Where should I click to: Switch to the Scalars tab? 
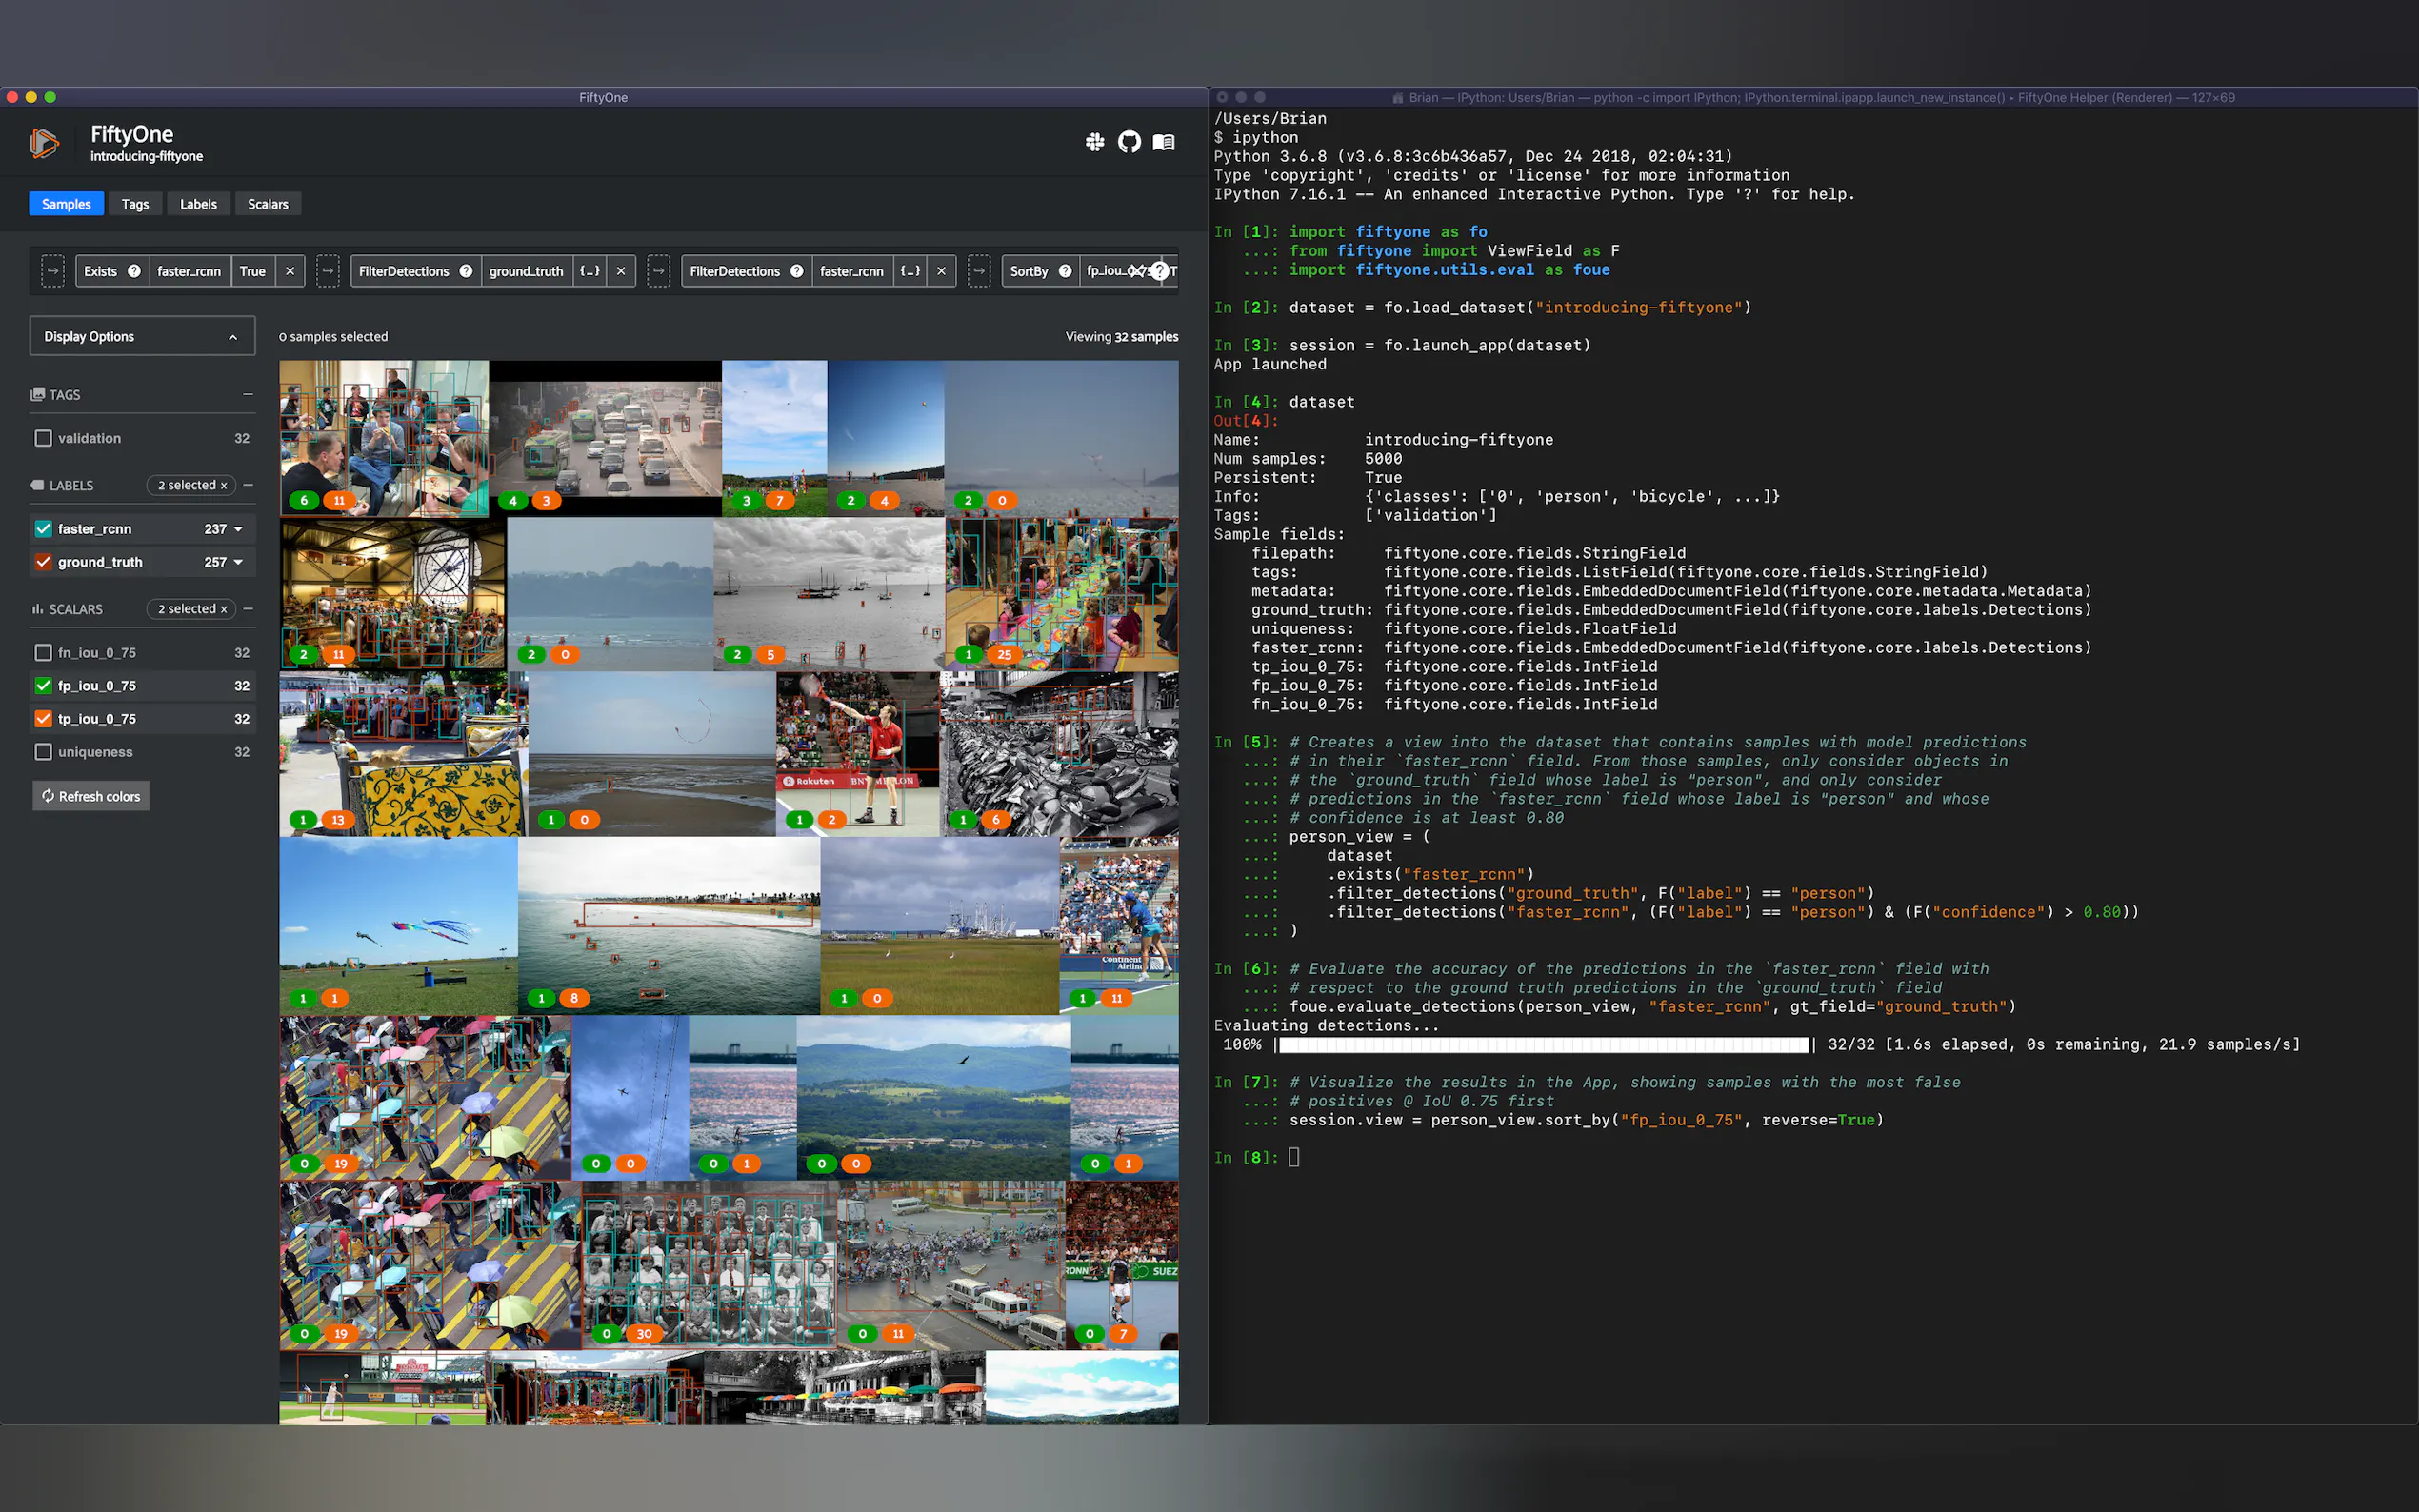coord(268,204)
